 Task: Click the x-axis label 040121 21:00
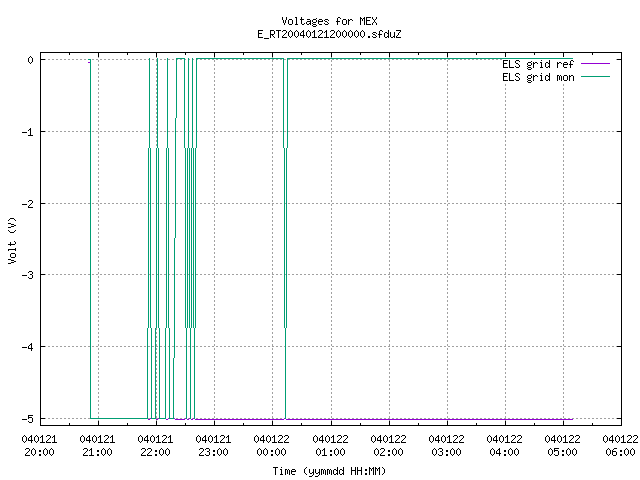pos(97,446)
